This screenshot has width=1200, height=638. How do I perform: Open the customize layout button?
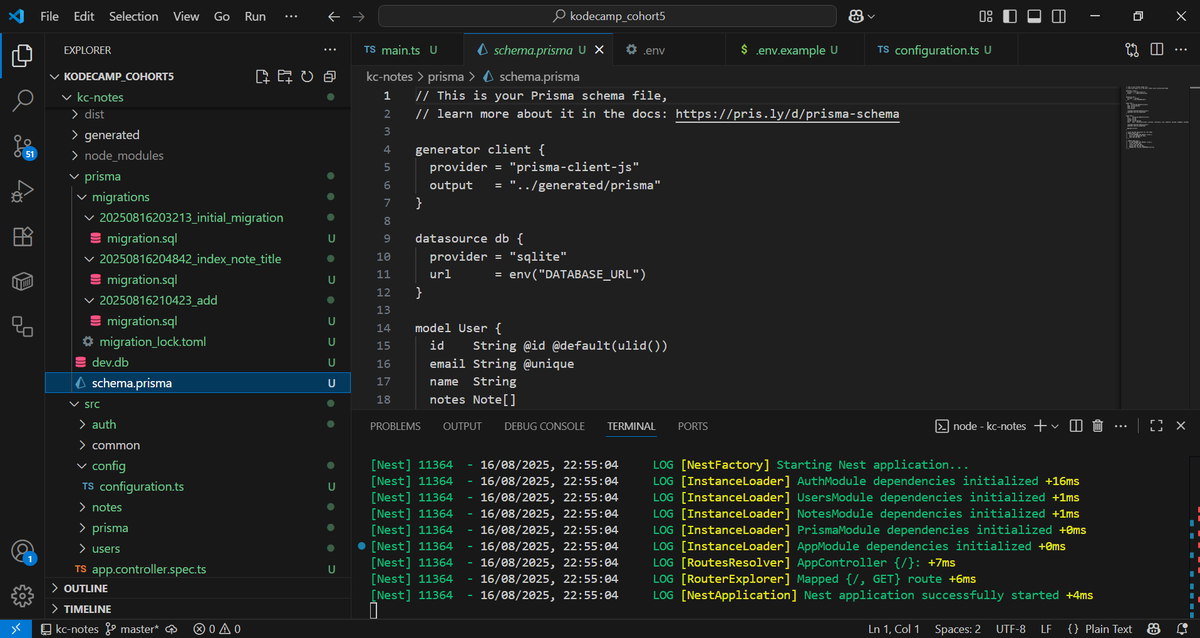click(x=986, y=16)
